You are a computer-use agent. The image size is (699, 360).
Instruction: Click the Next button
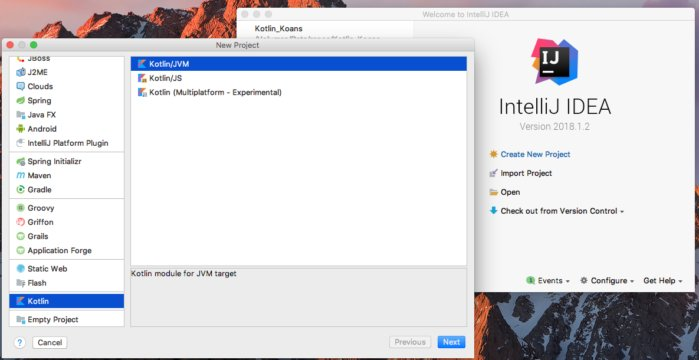pos(451,342)
